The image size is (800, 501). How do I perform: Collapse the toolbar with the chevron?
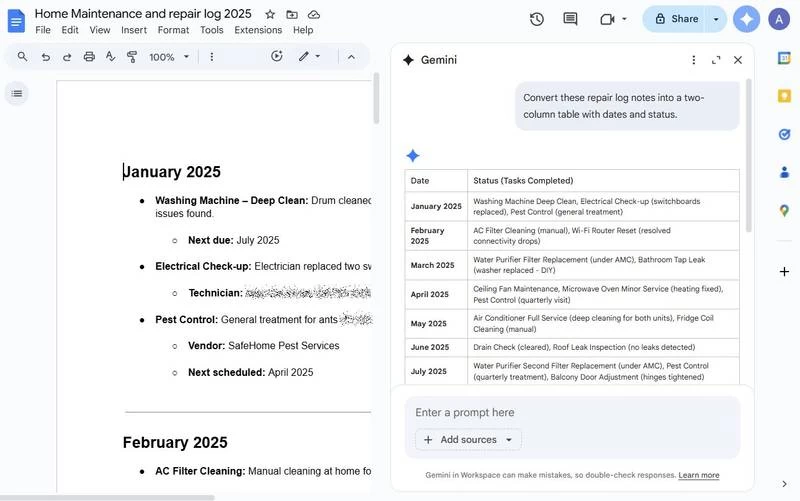351,57
